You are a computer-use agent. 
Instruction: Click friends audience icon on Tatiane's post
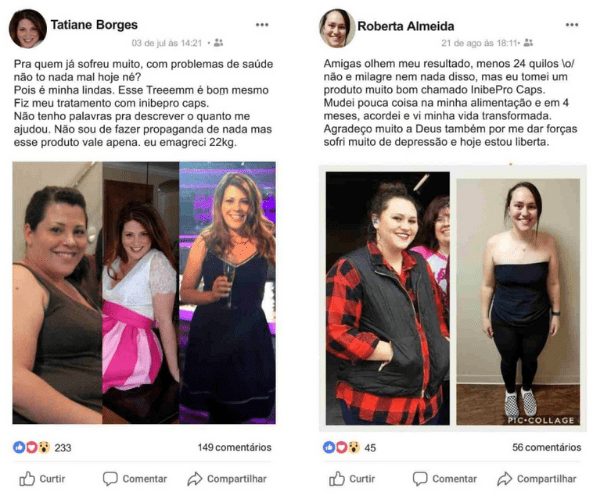click(x=218, y=43)
